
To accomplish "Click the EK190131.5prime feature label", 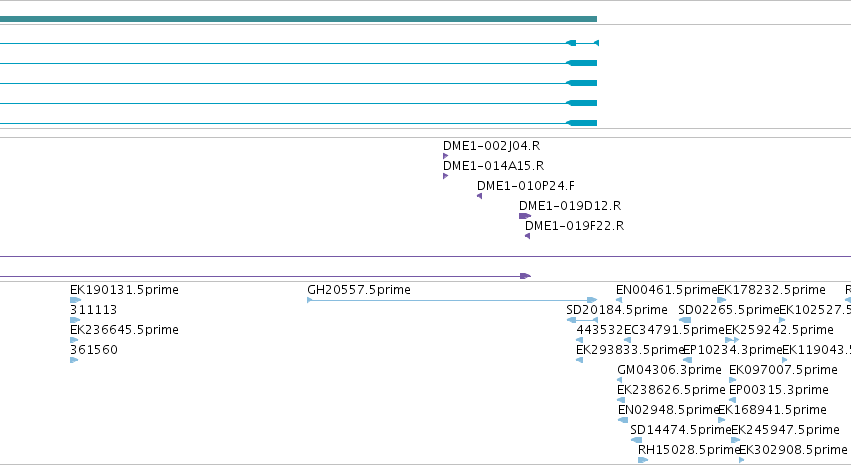I will pos(124,290).
